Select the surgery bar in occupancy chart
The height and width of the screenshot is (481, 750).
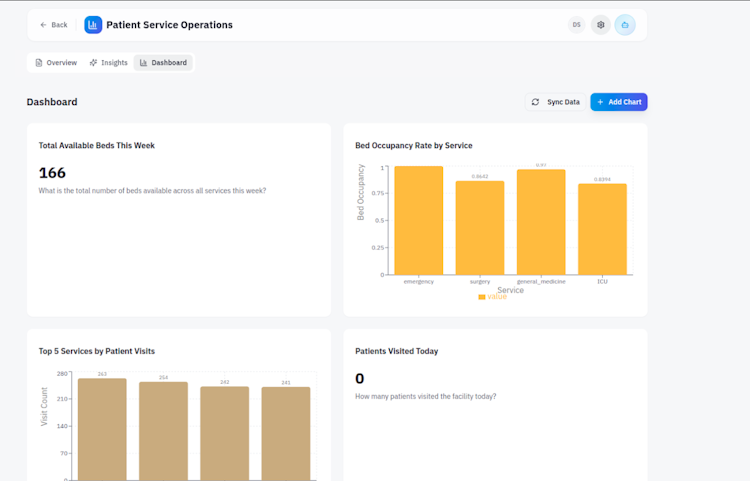click(x=480, y=228)
